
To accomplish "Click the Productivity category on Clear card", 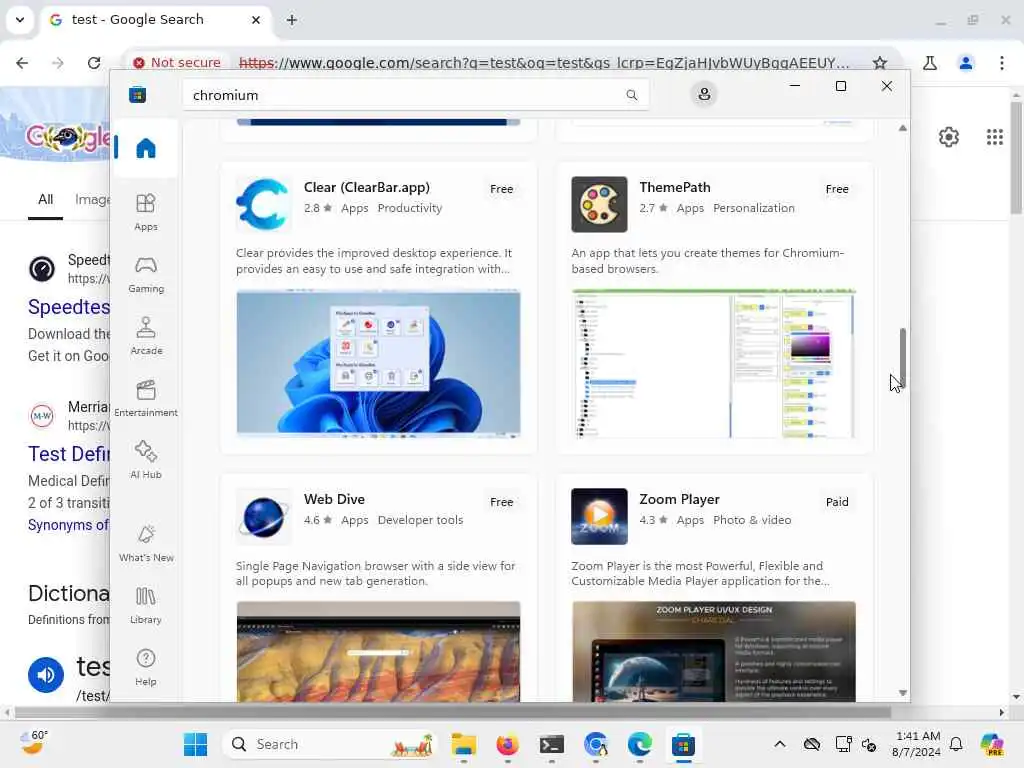I will [409, 208].
